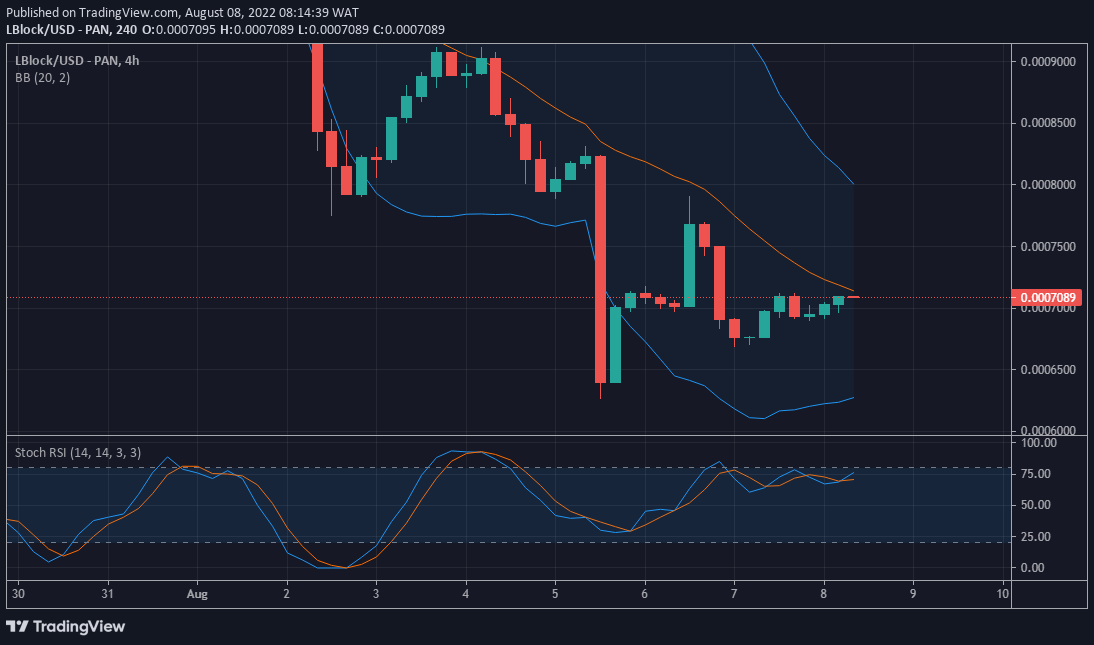The image size is (1094, 645).
Task: Click the 0.0008500 price axis label
Action: (x=1048, y=123)
